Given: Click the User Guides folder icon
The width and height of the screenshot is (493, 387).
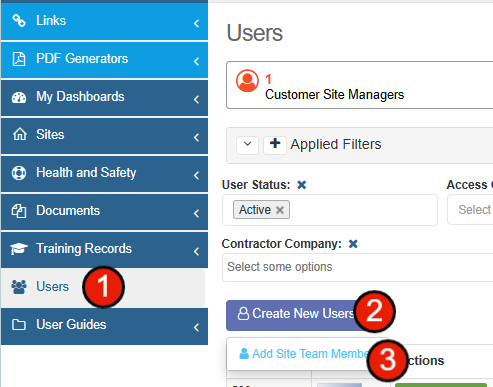Looking at the screenshot, I should tap(19, 325).
